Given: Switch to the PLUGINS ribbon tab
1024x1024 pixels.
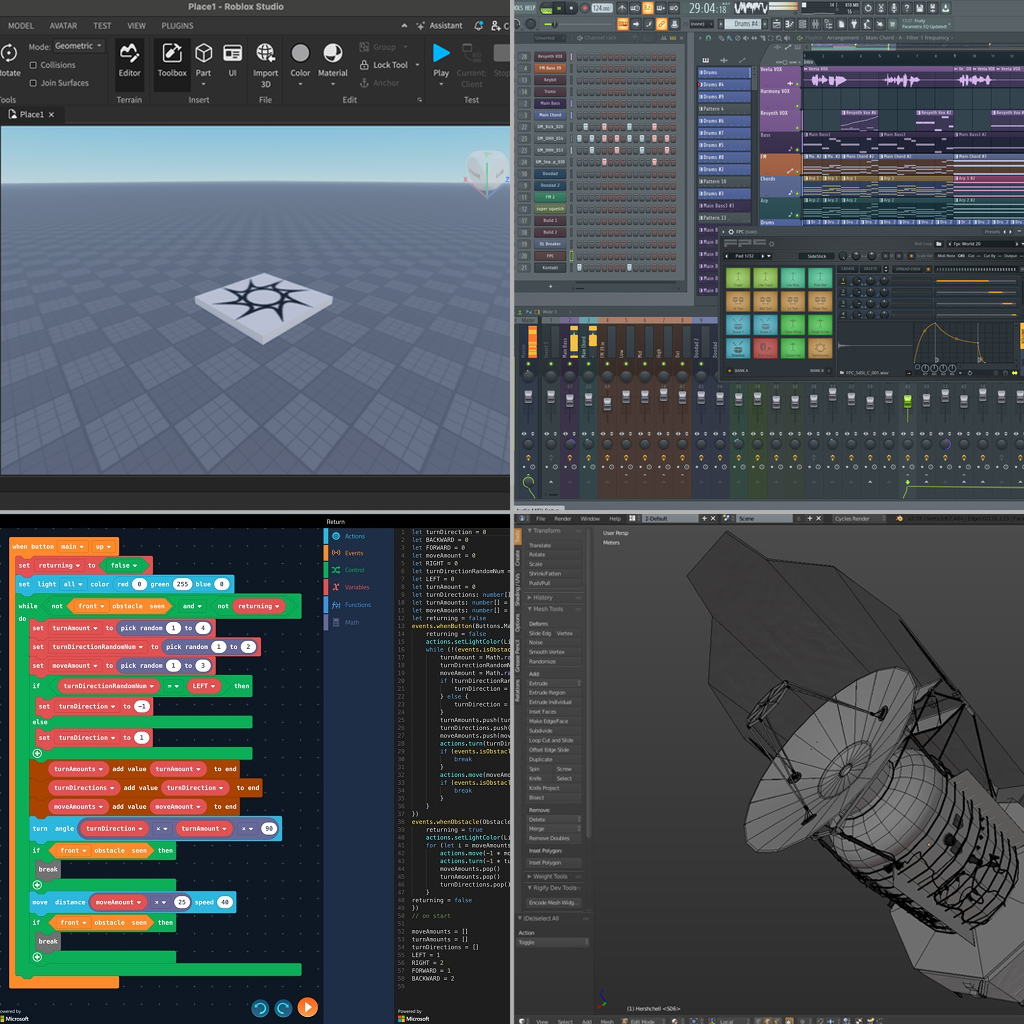Looking at the screenshot, I should 177,25.
